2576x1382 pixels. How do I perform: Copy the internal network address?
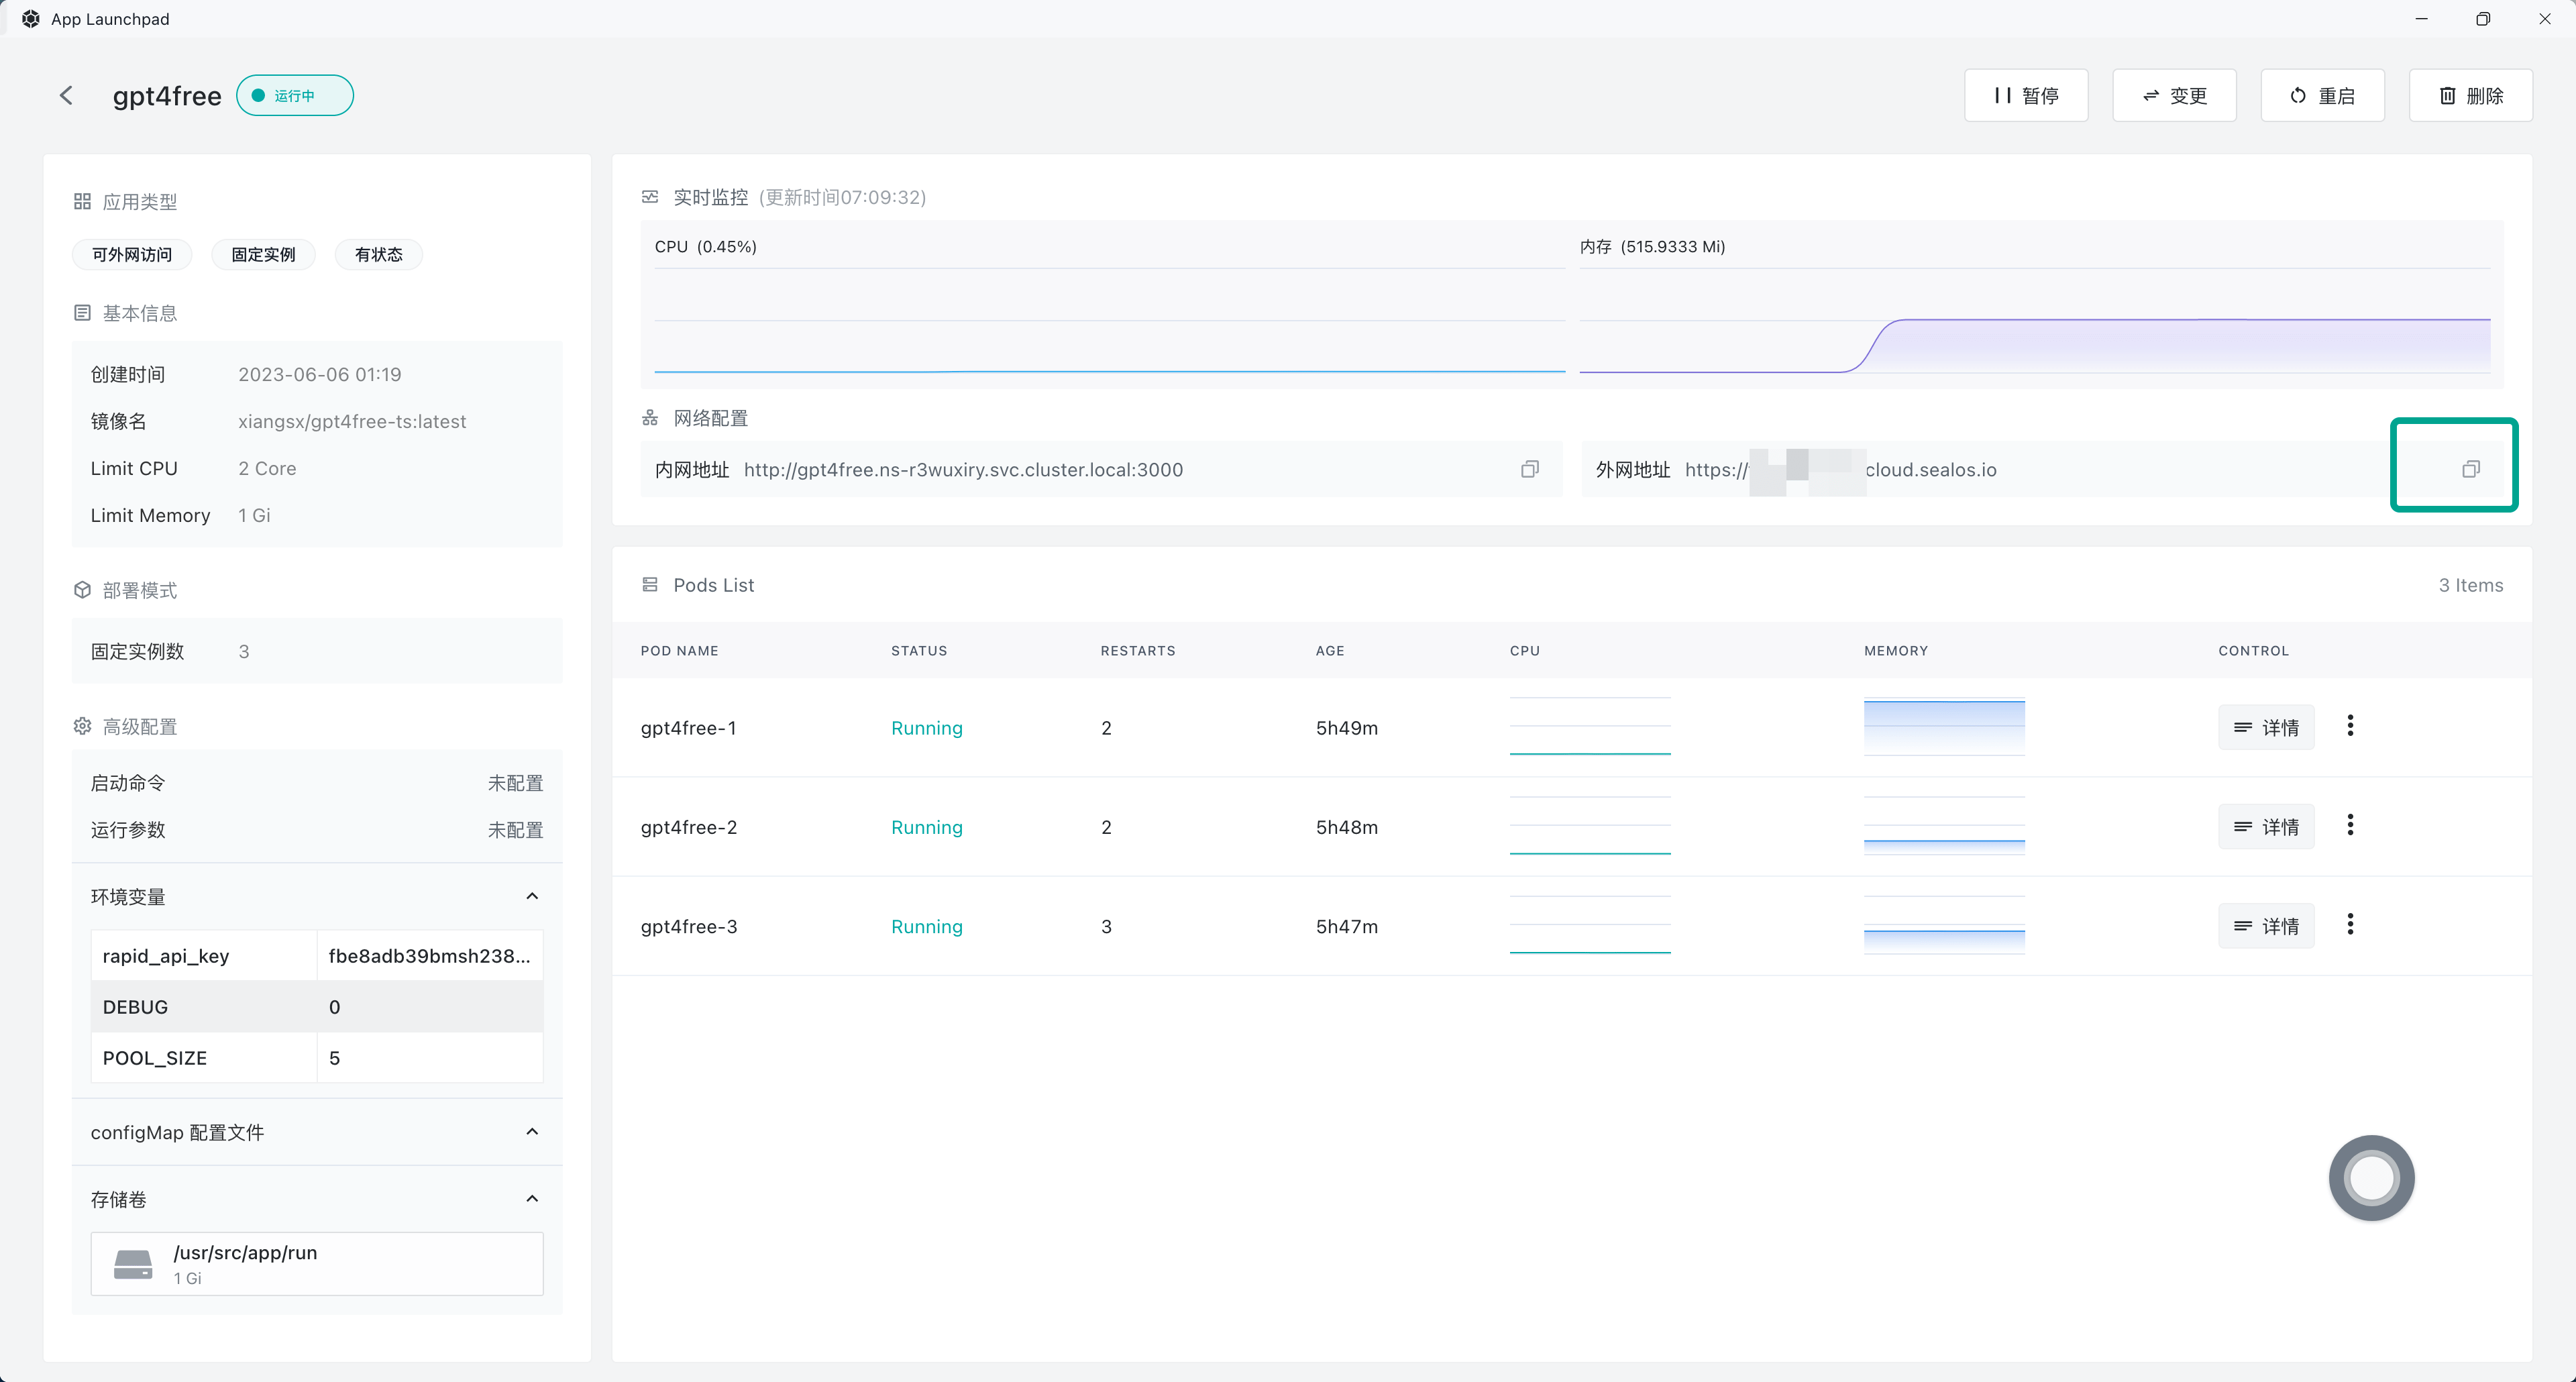[x=1529, y=469]
